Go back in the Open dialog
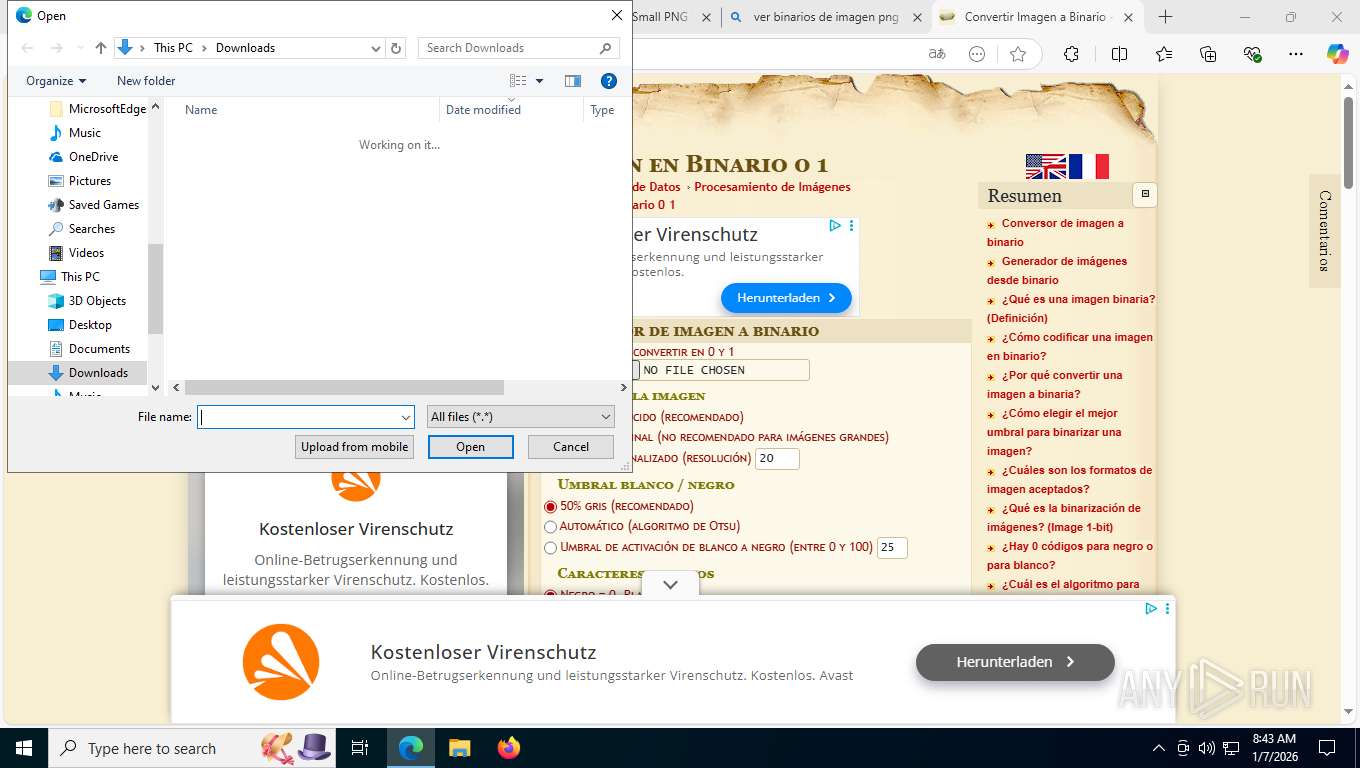 point(27,48)
